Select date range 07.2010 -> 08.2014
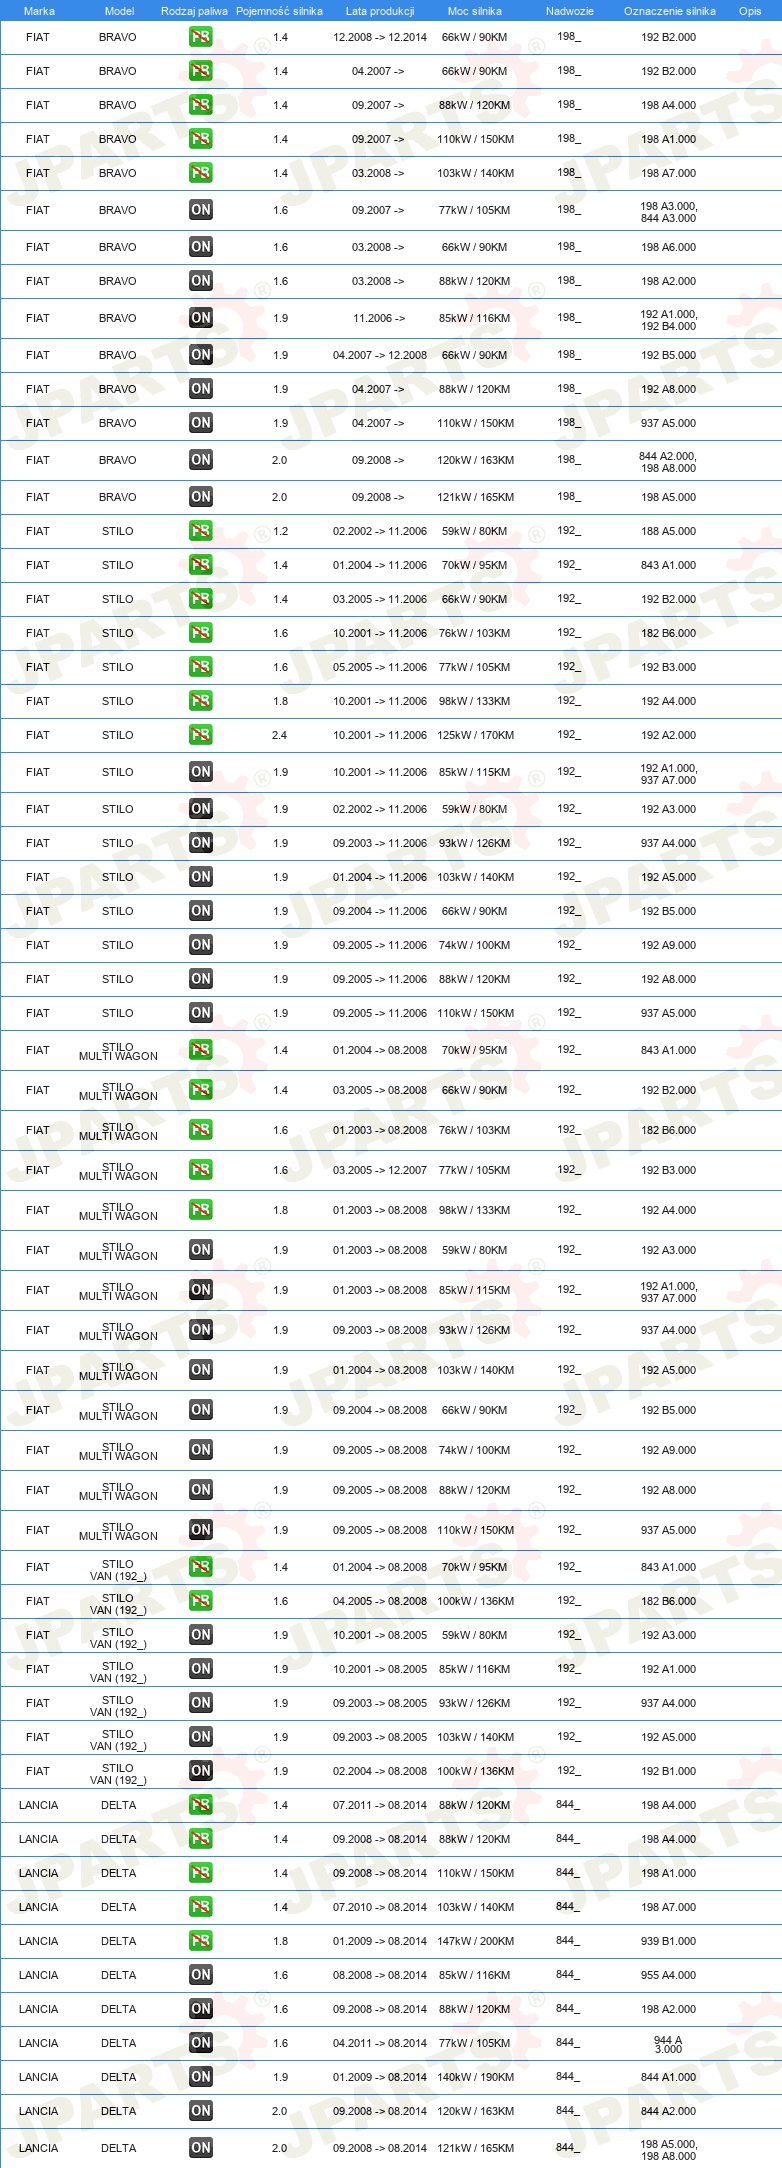The width and height of the screenshot is (782, 2168). [x=380, y=1907]
